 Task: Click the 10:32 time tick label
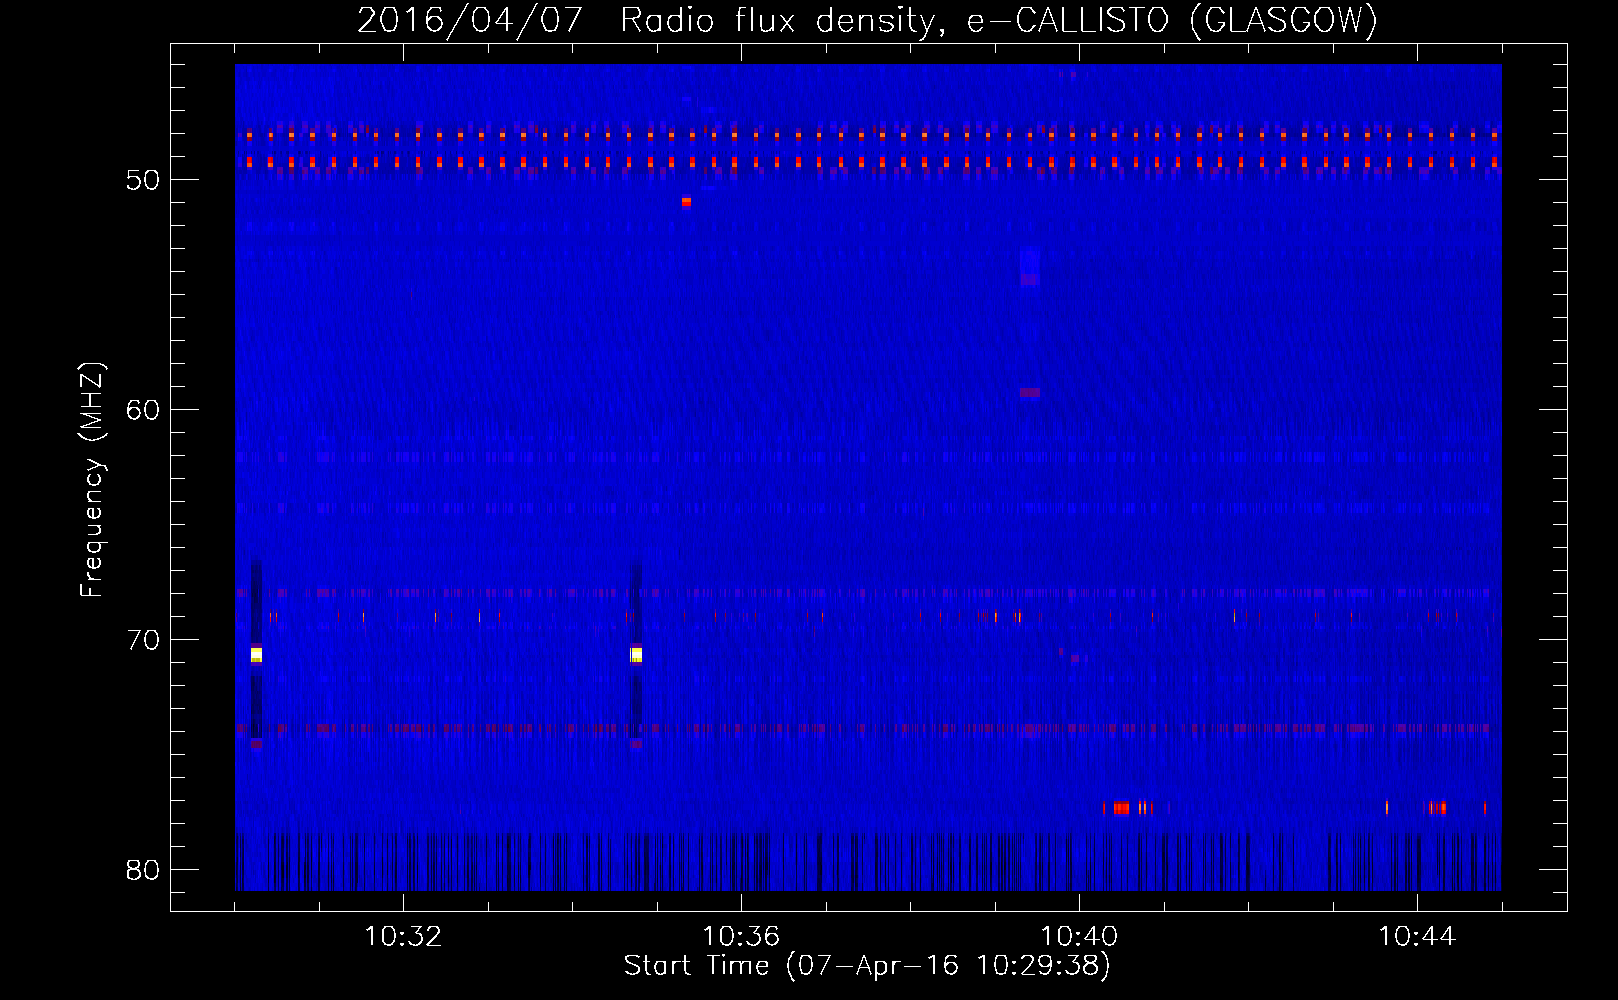[x=403, y=937]
